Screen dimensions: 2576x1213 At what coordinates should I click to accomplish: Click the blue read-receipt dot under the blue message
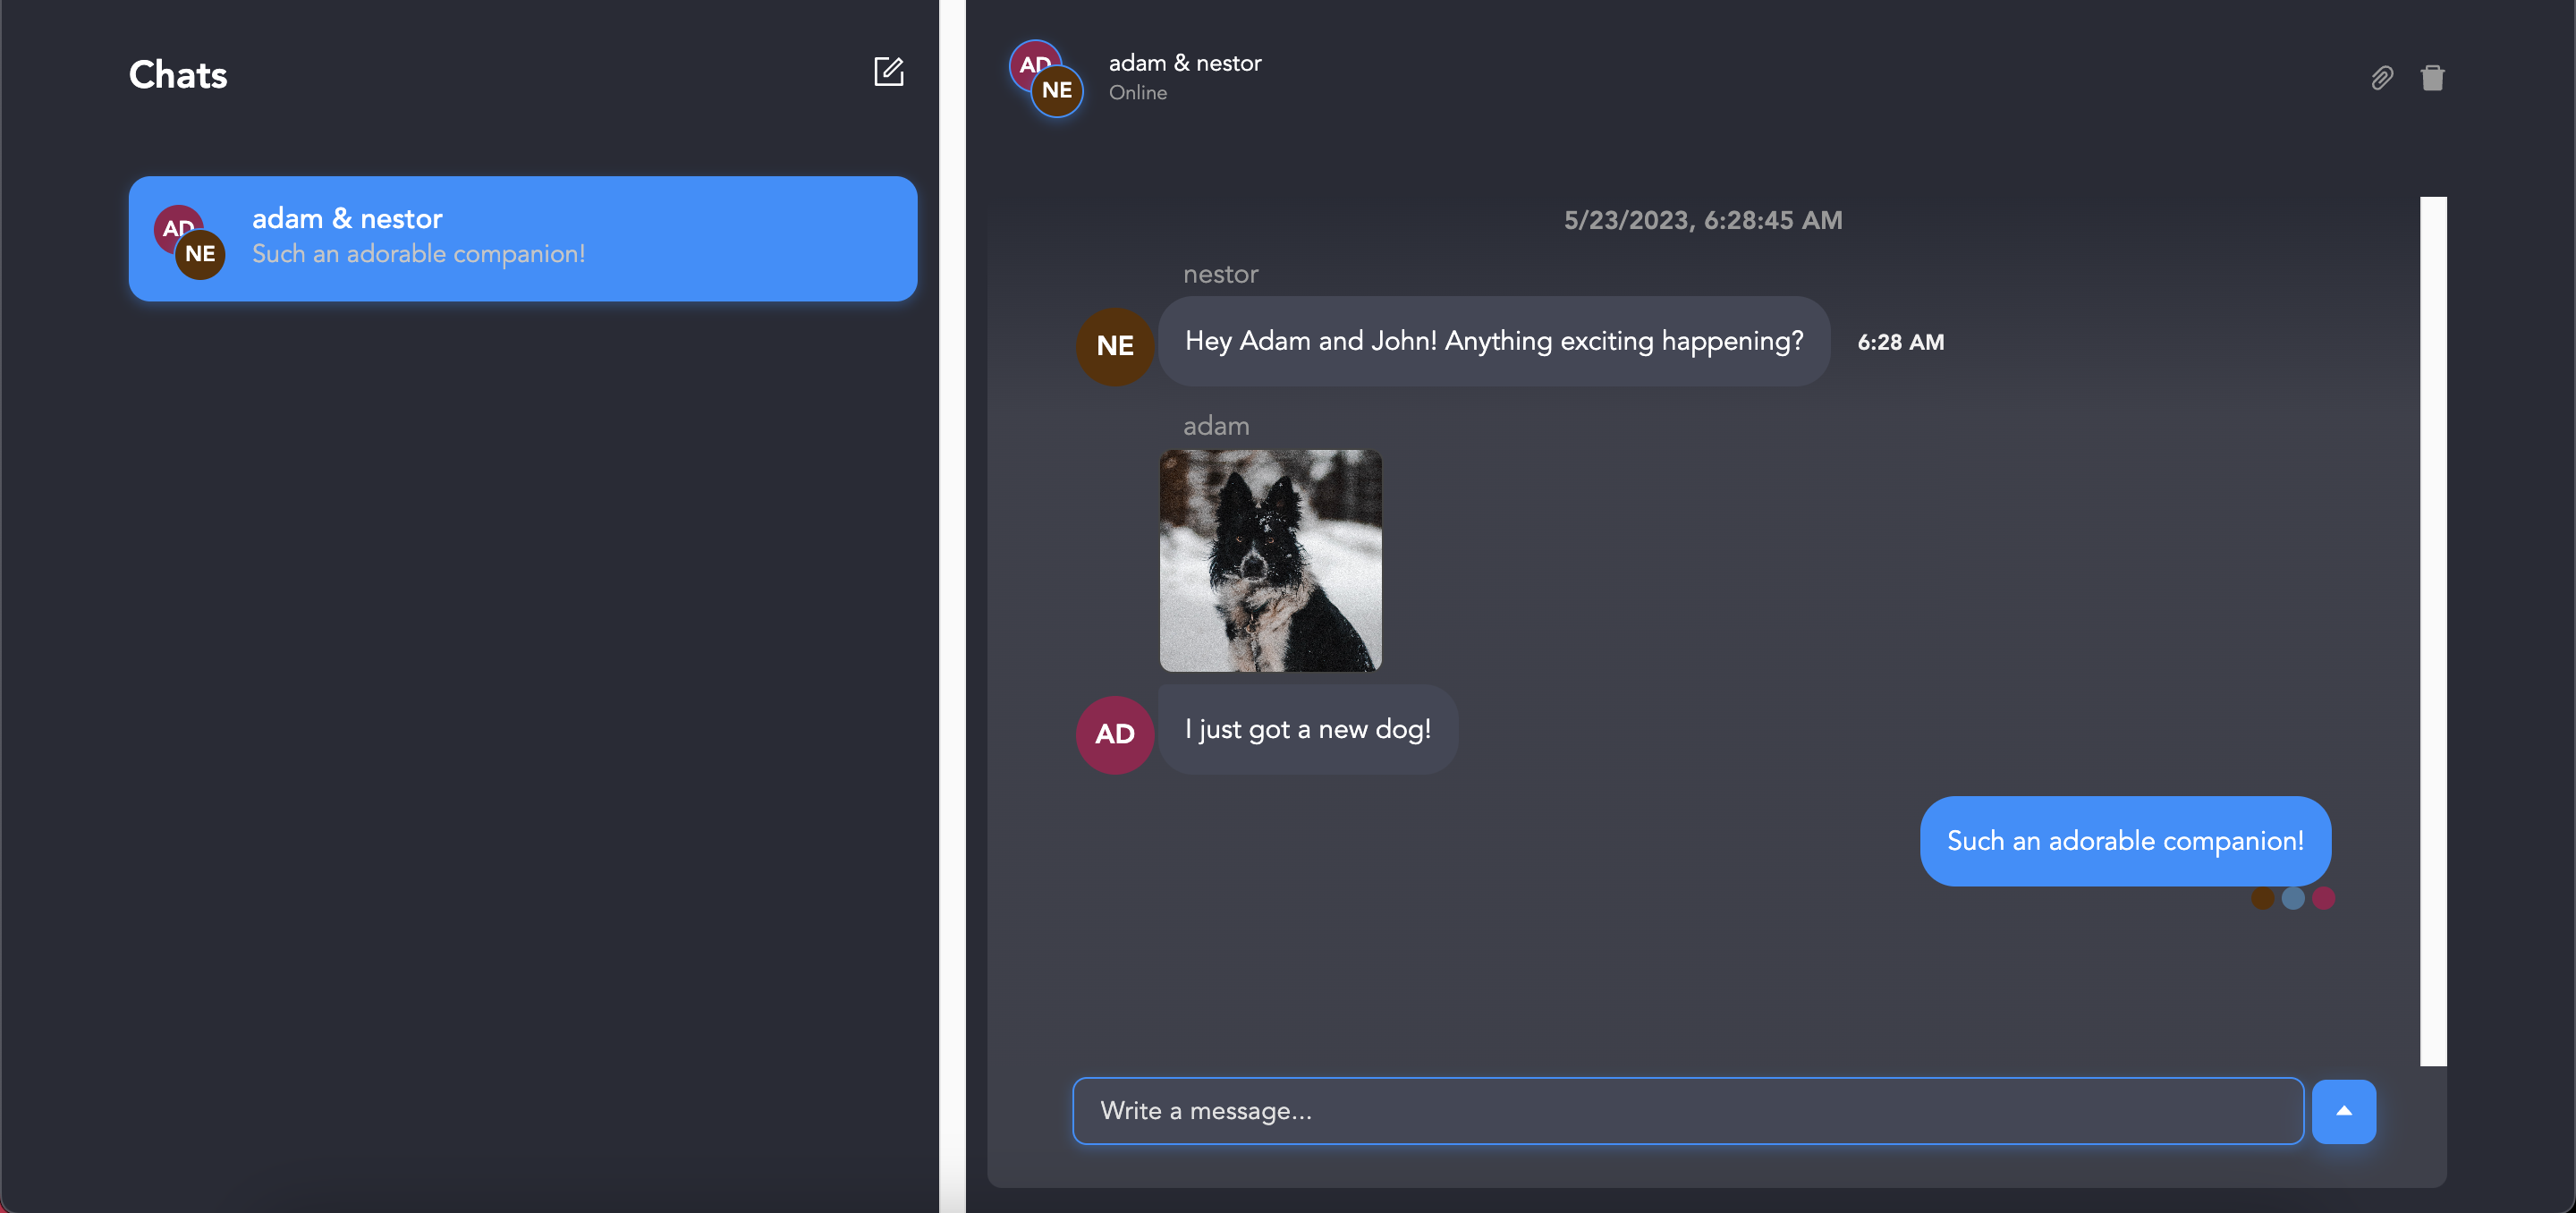point(2292,898)
